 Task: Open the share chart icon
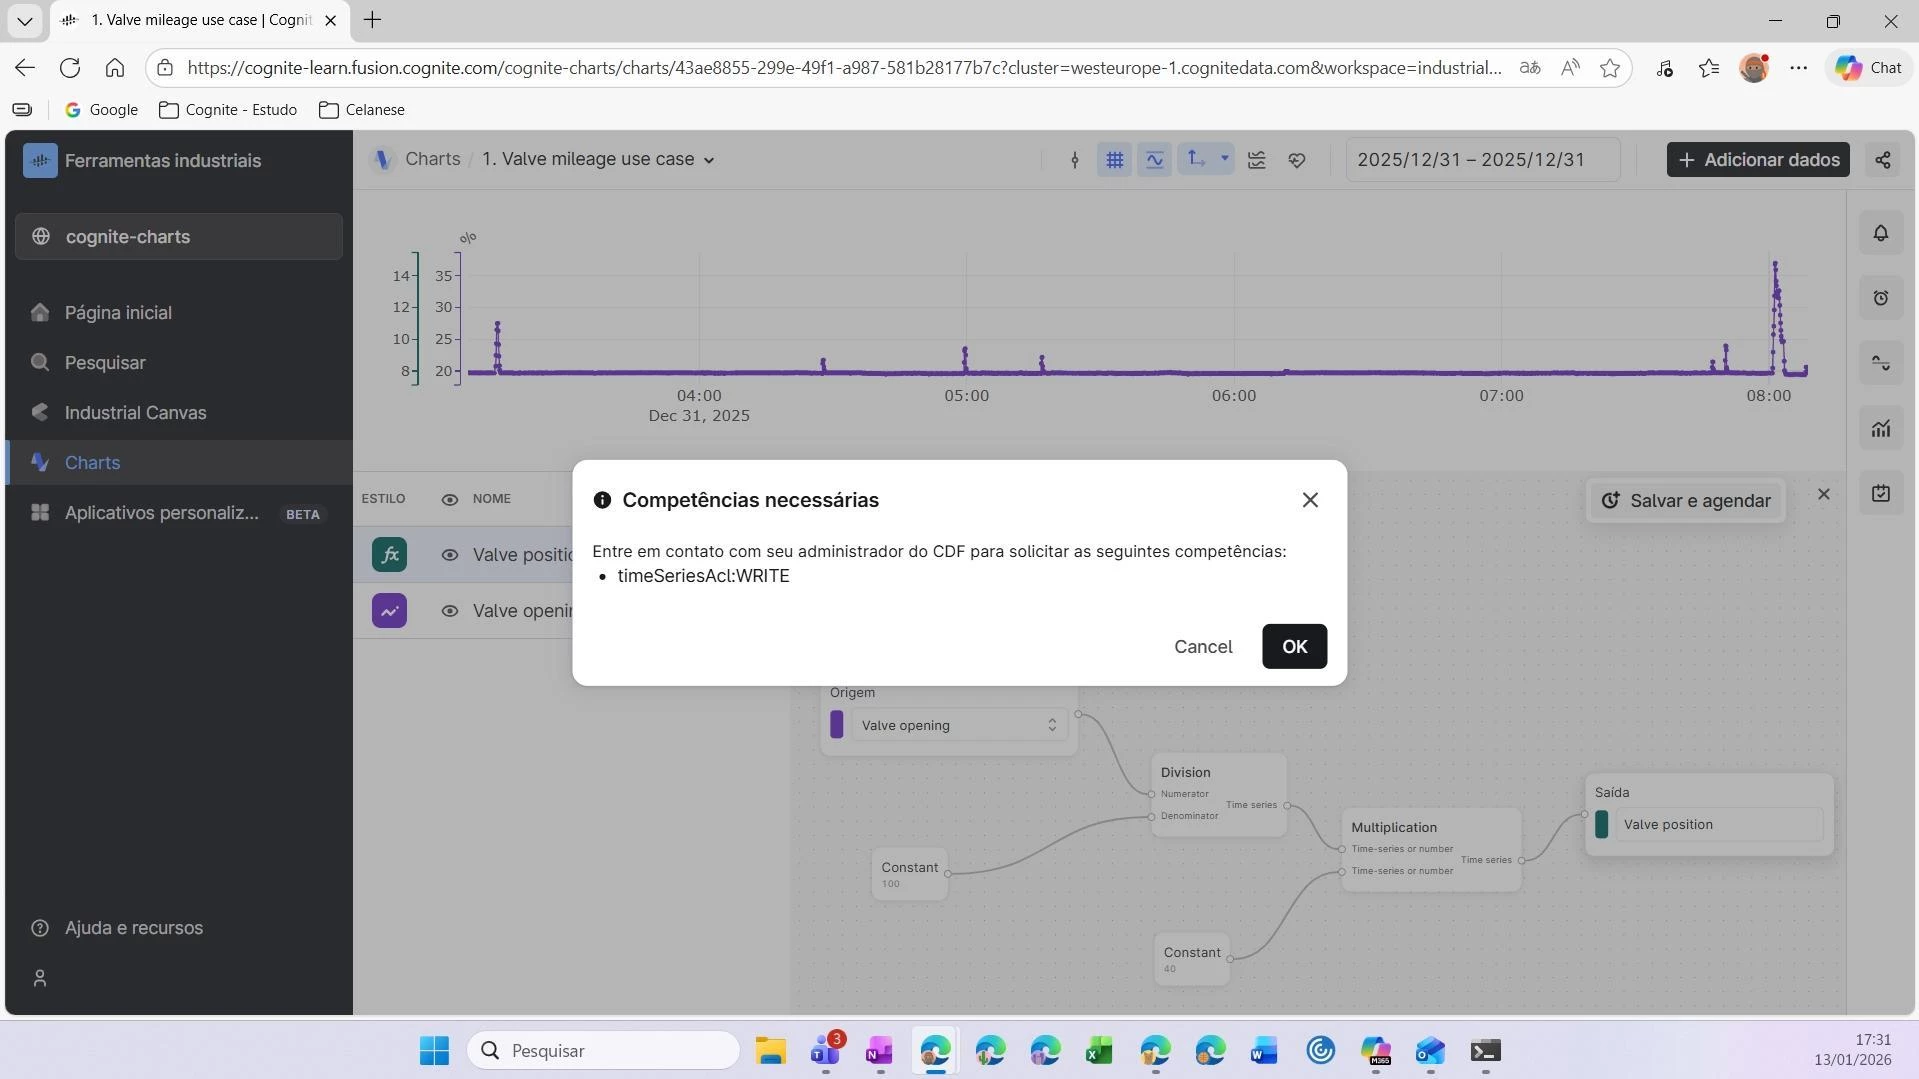[x=1883, y=160]
